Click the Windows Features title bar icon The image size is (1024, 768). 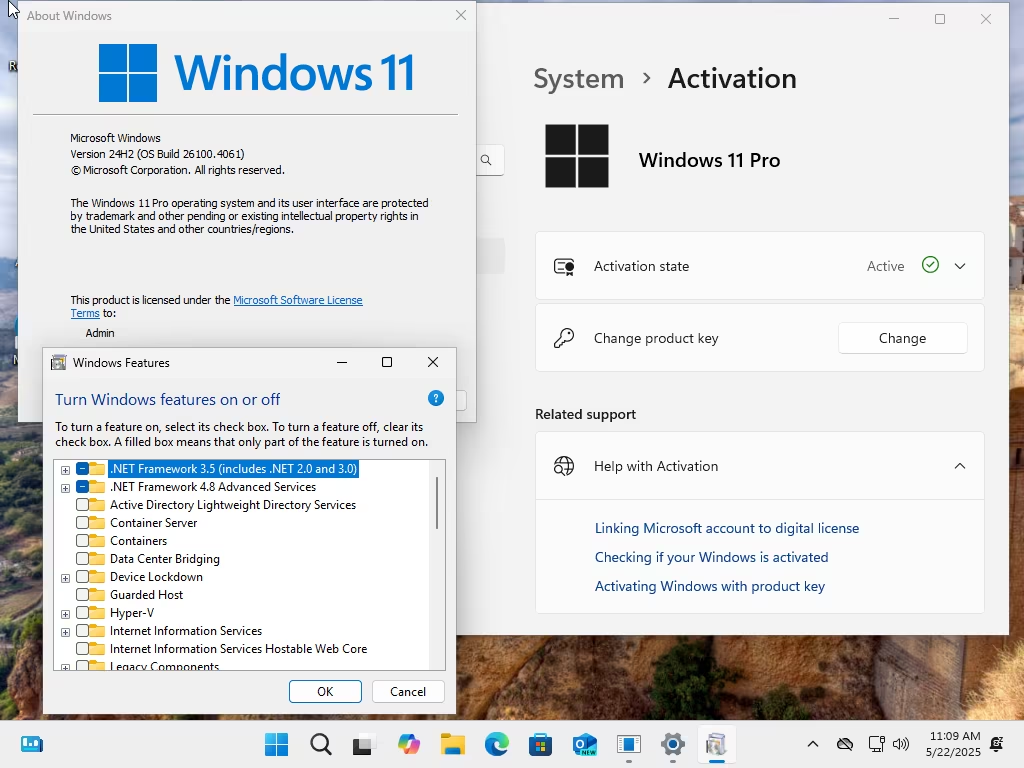tap(59, 362)
